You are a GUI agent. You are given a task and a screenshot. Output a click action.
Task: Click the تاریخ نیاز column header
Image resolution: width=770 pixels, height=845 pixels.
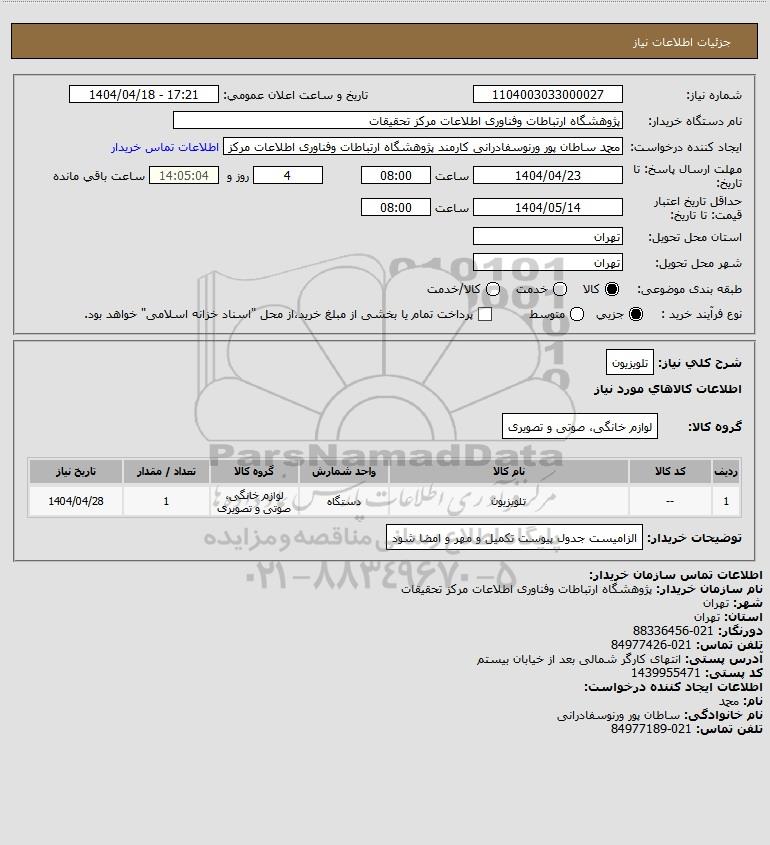coord(75,472)
